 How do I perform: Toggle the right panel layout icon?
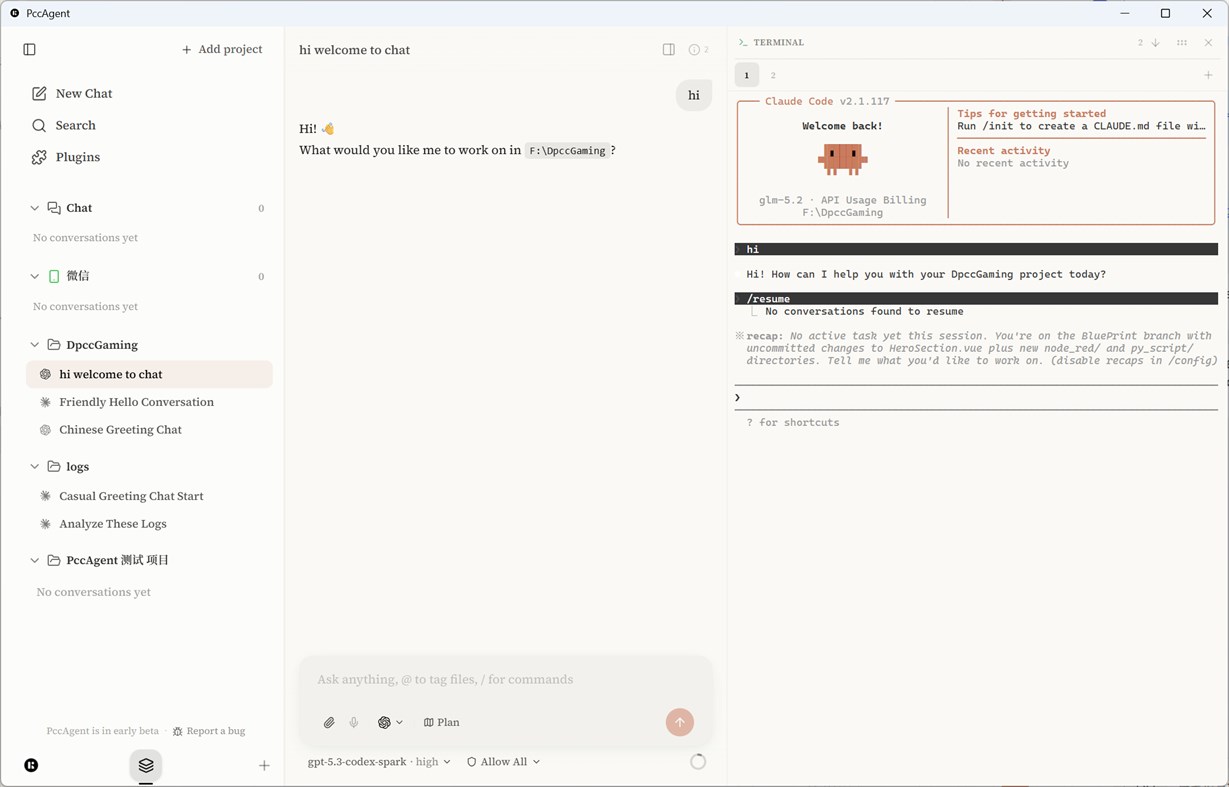pos(669,49)
